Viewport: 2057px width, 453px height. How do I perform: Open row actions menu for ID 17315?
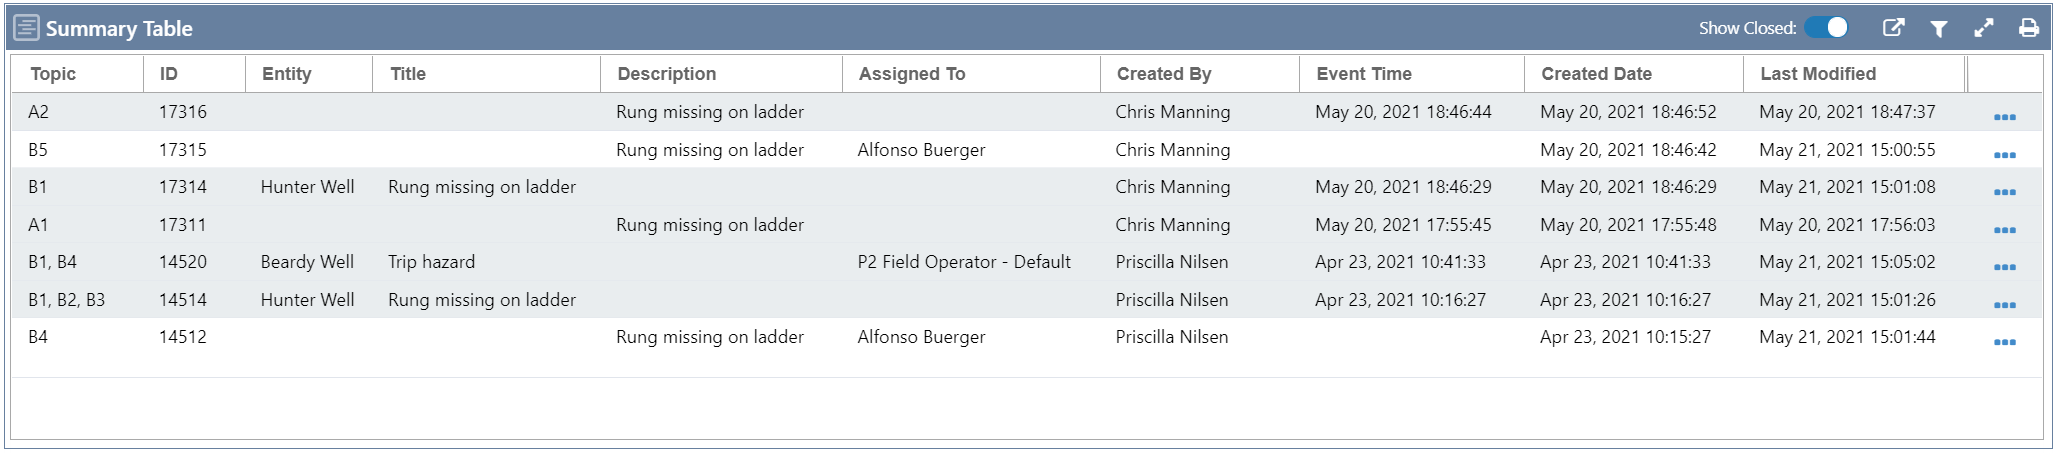2004,155
